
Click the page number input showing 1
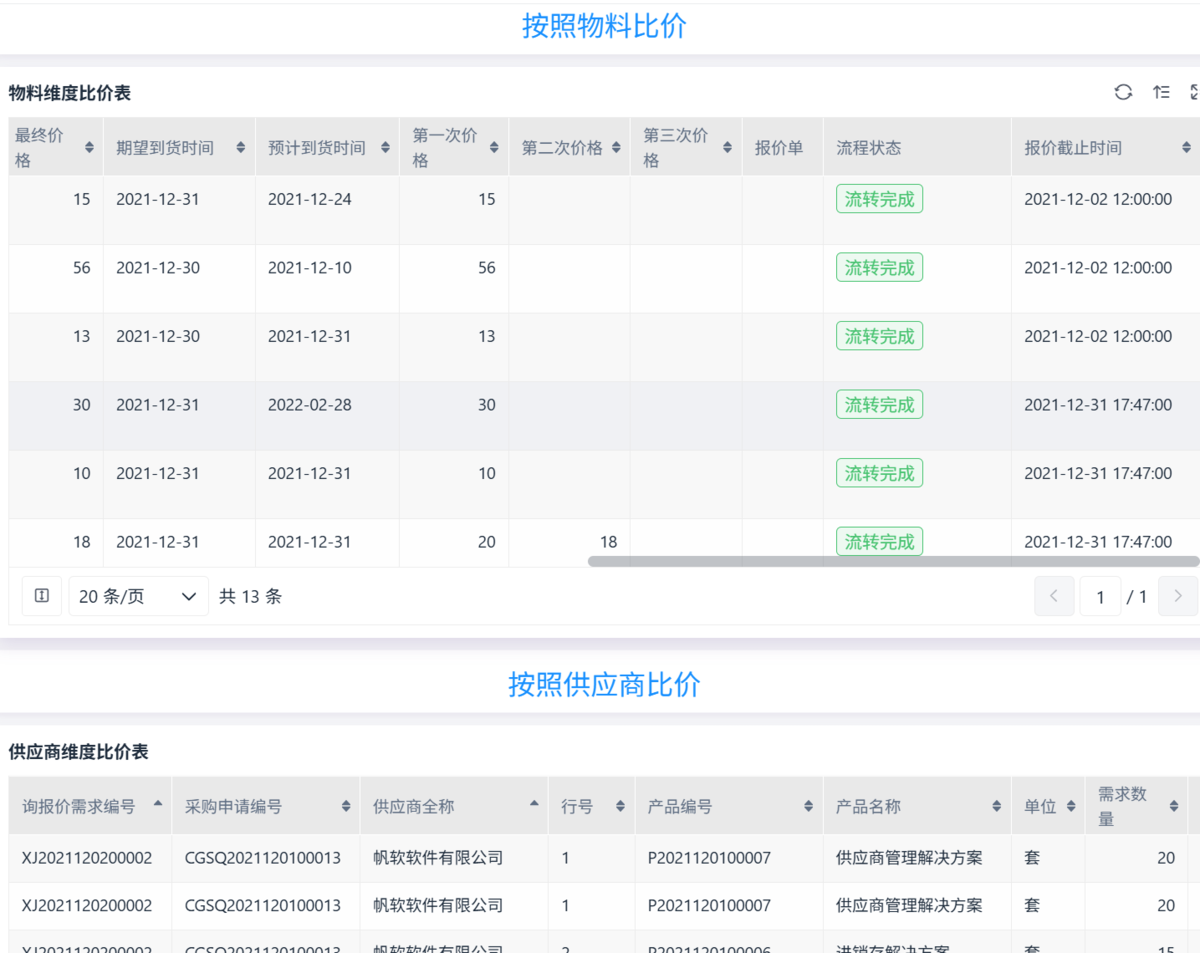[1100, 597]
